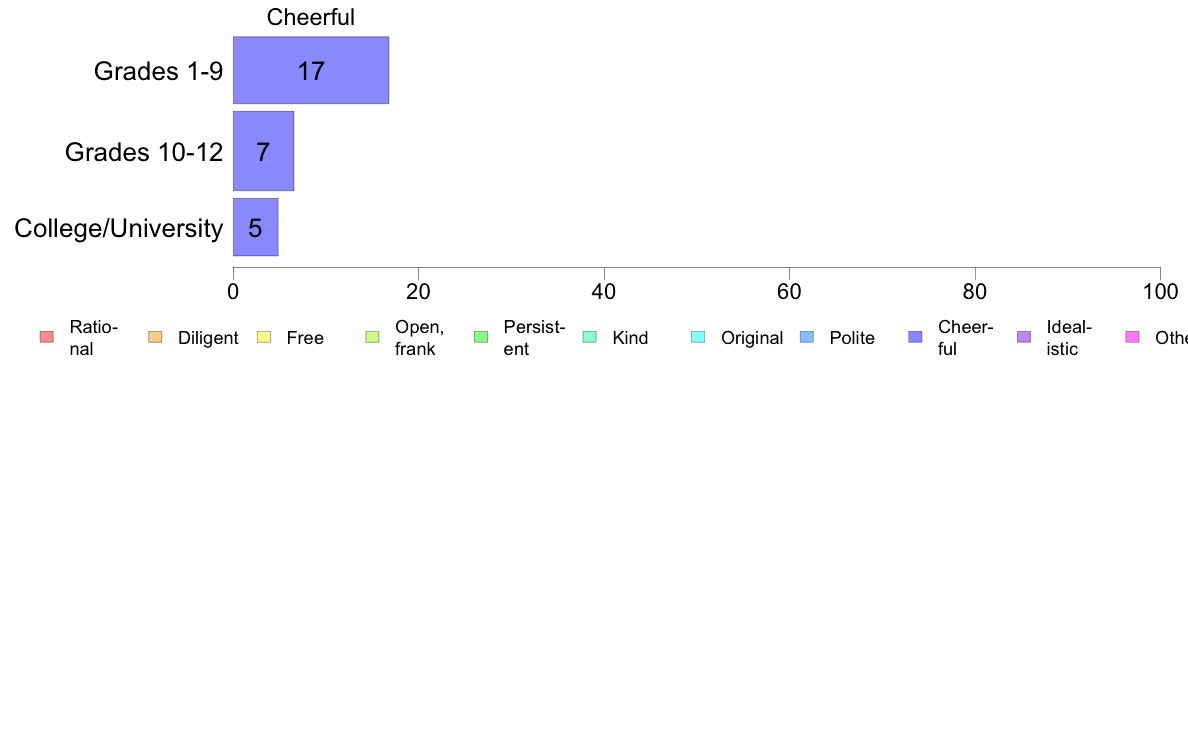Select the Grades 10-12 bar showing 7
This screenshot has width=1188, height=736.
tap(263, 152)
